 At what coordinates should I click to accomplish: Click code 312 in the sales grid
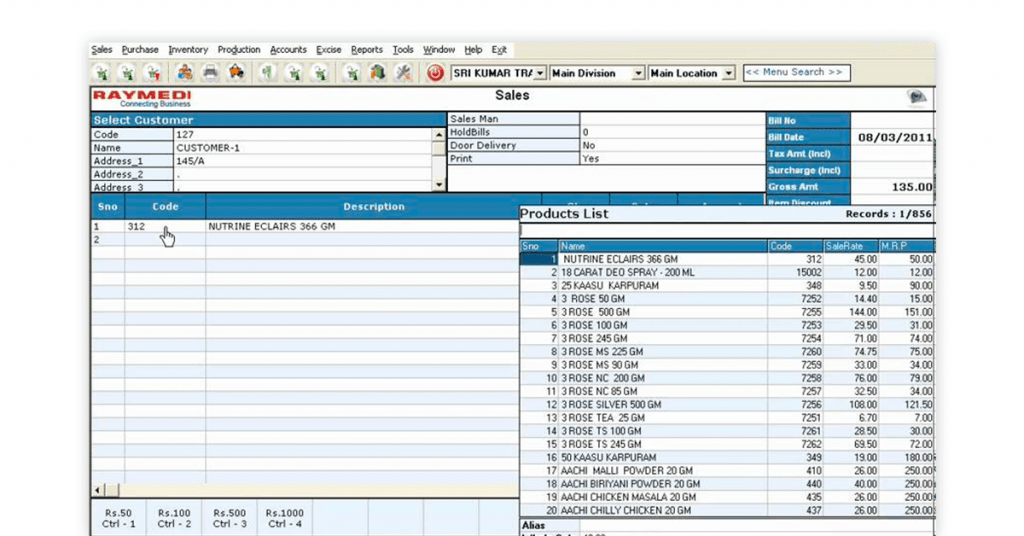(136, 227)
